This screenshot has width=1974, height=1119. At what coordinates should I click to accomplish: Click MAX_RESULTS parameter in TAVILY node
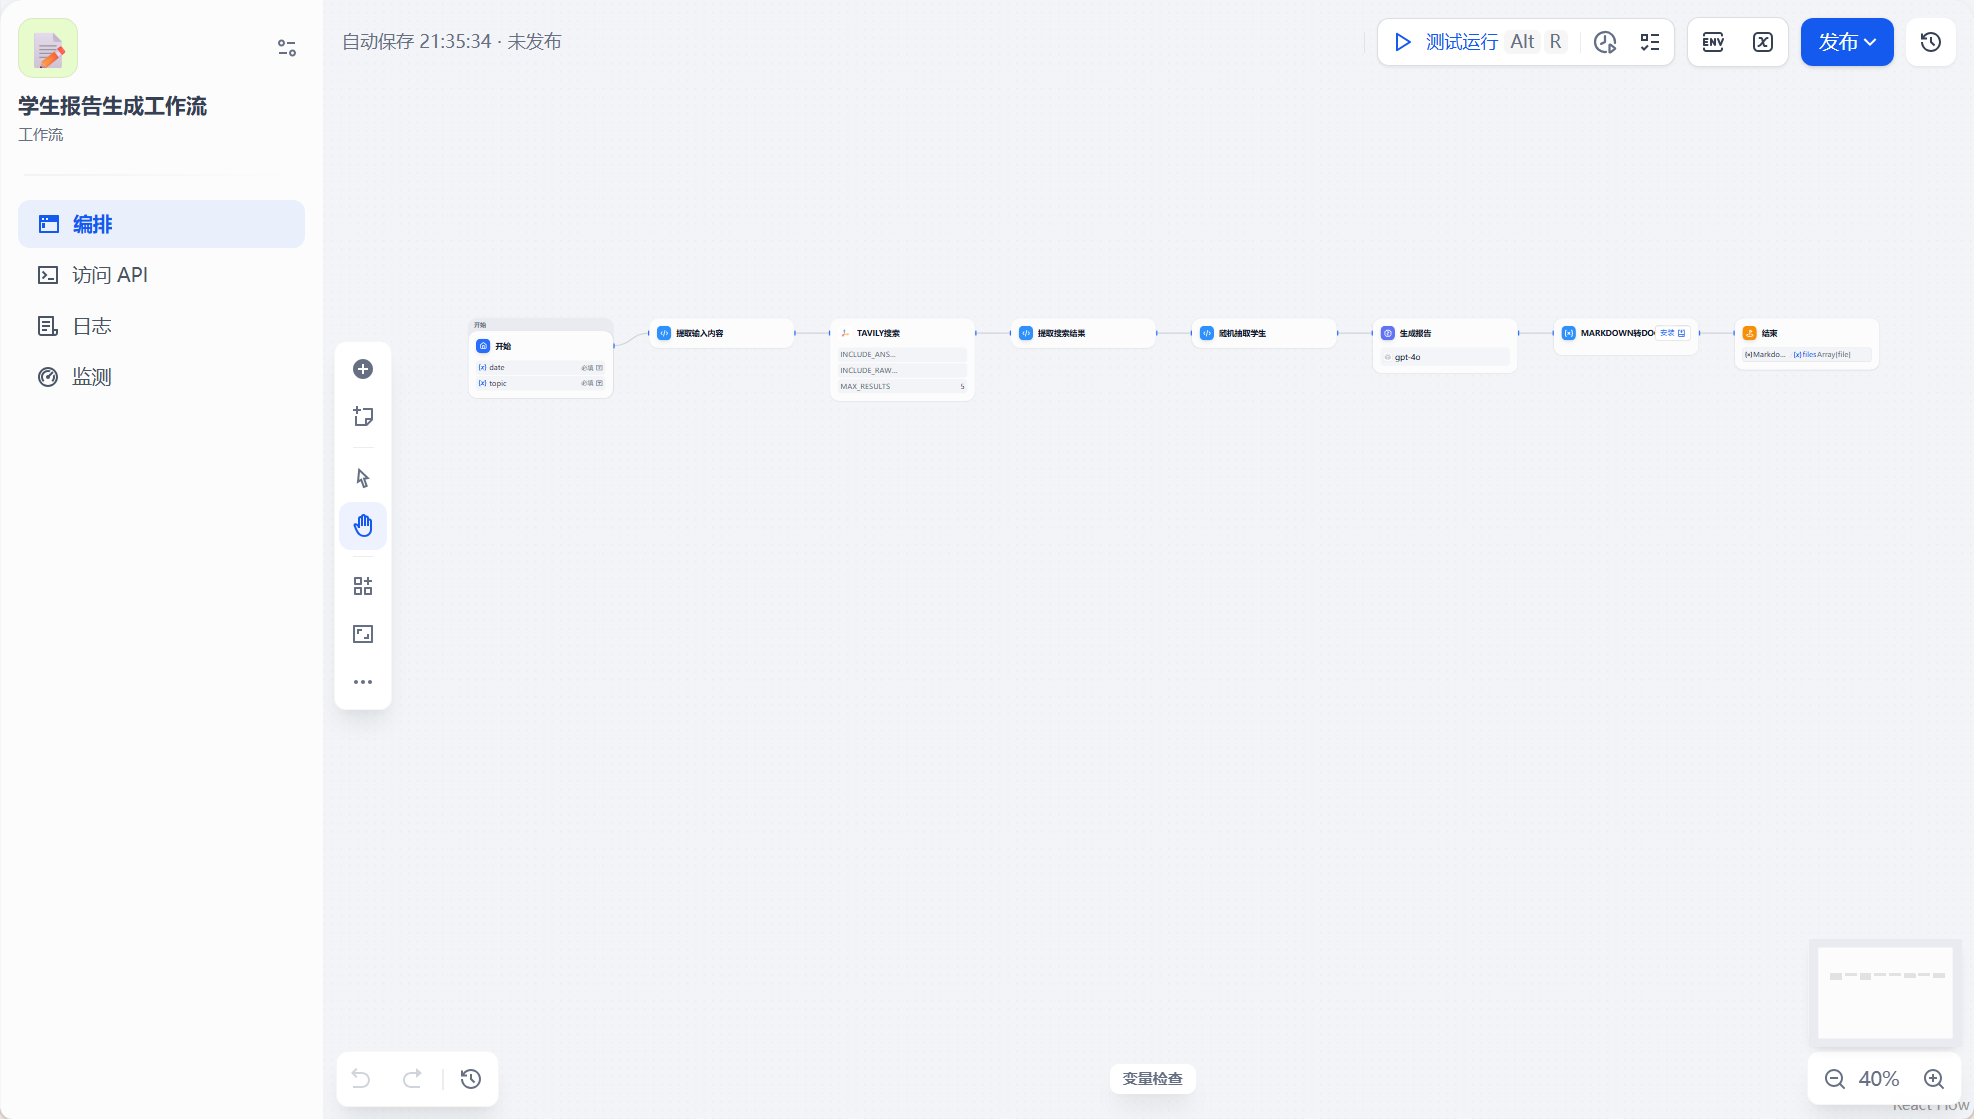click(902, 386)
